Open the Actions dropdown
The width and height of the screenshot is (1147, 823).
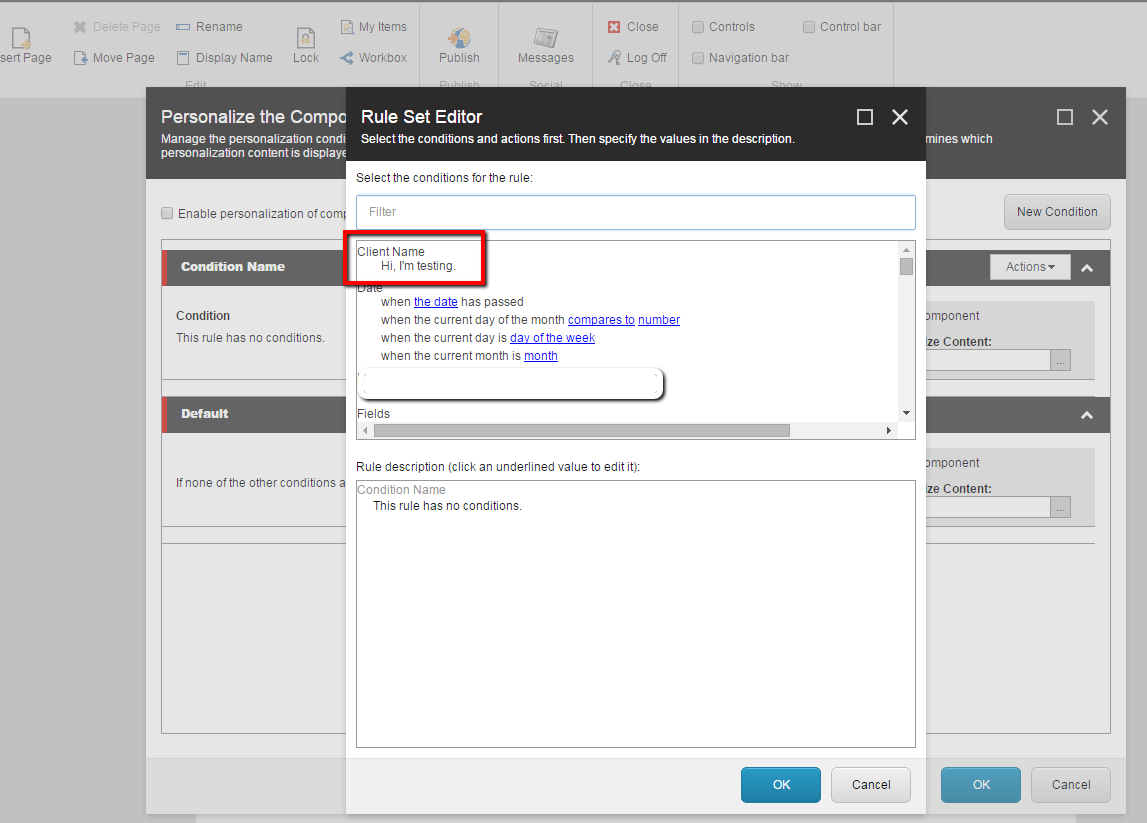pos(1030,266)
